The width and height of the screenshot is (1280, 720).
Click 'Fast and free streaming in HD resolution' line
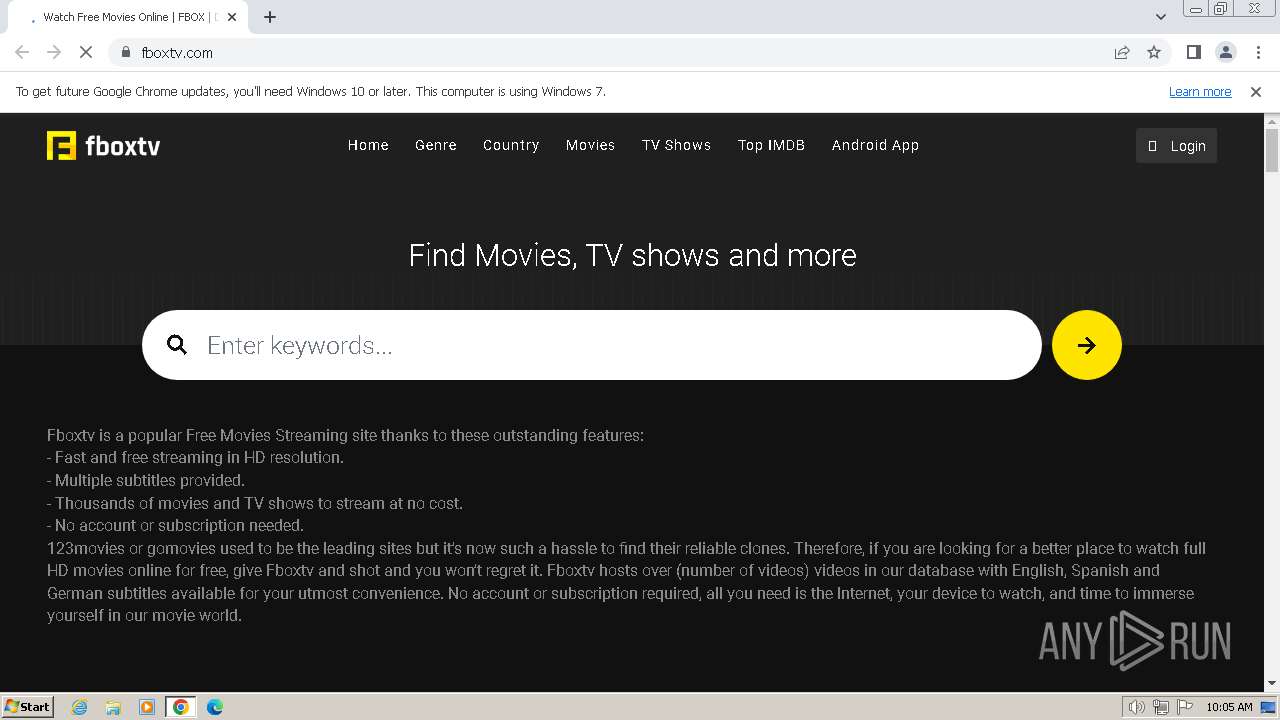195,458
